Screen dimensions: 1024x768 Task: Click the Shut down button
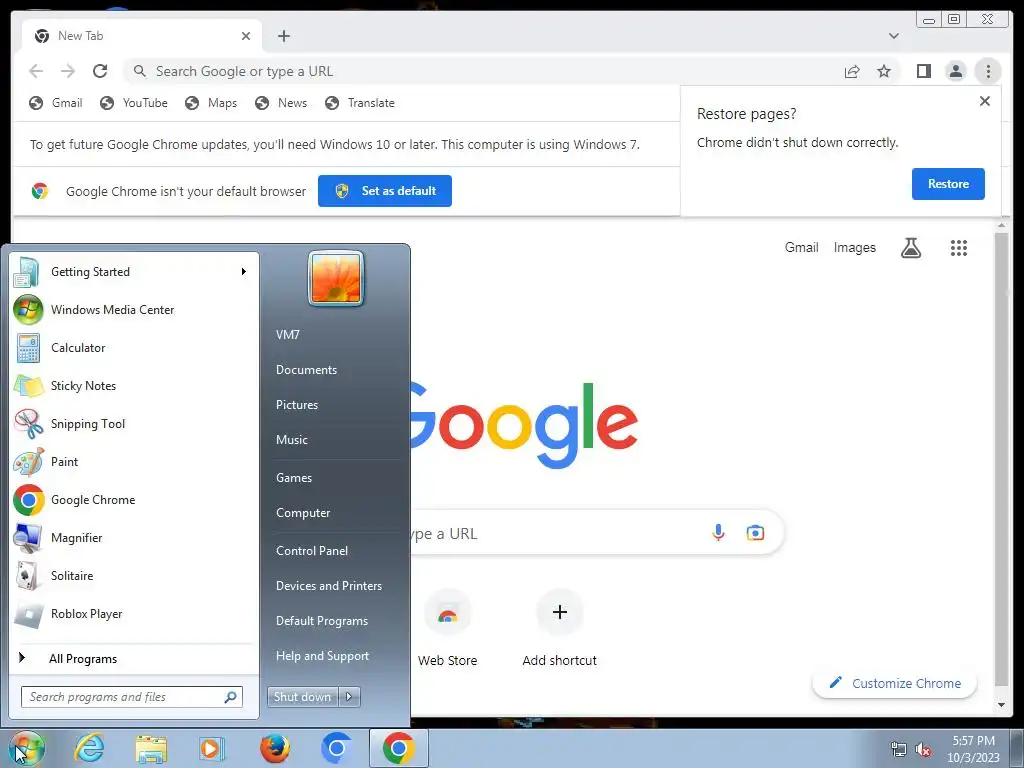click(302, 697)
